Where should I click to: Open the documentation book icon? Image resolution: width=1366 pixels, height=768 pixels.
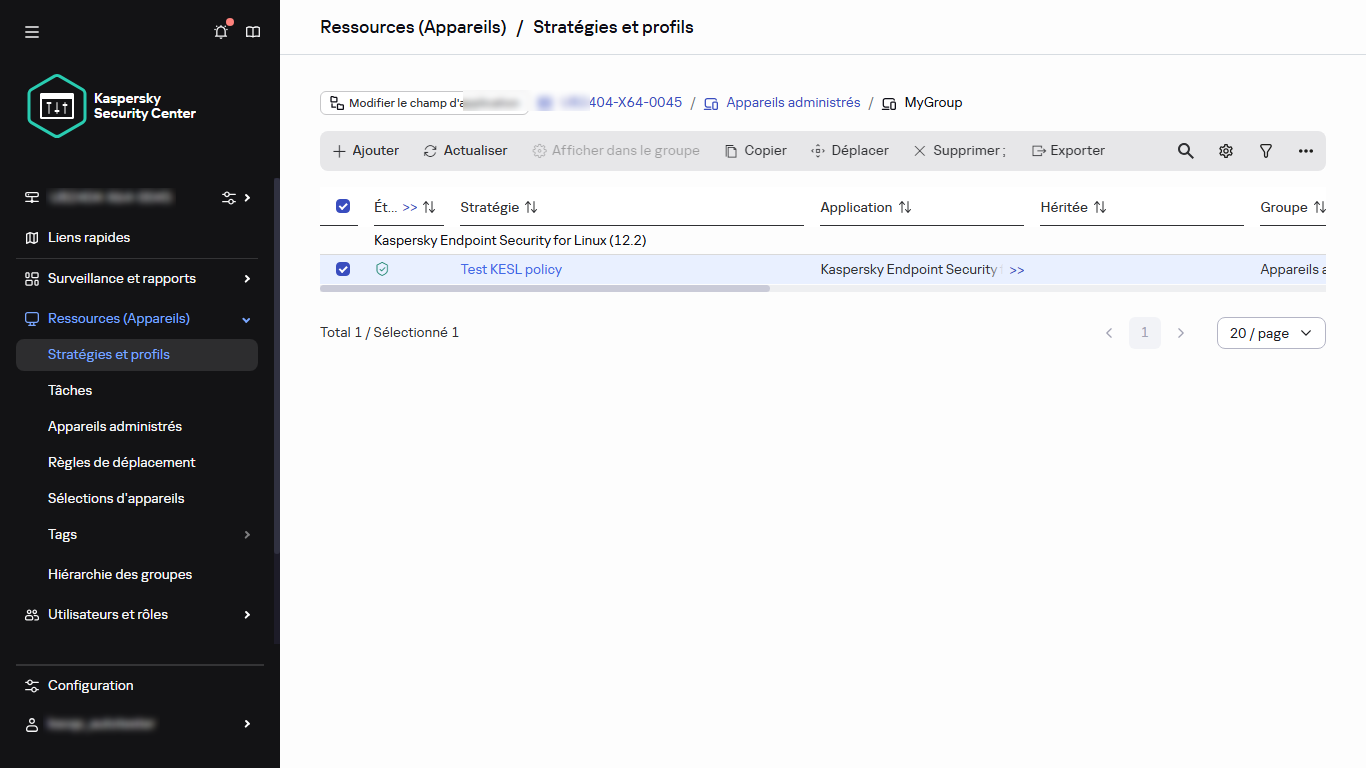tap(253, 32)
